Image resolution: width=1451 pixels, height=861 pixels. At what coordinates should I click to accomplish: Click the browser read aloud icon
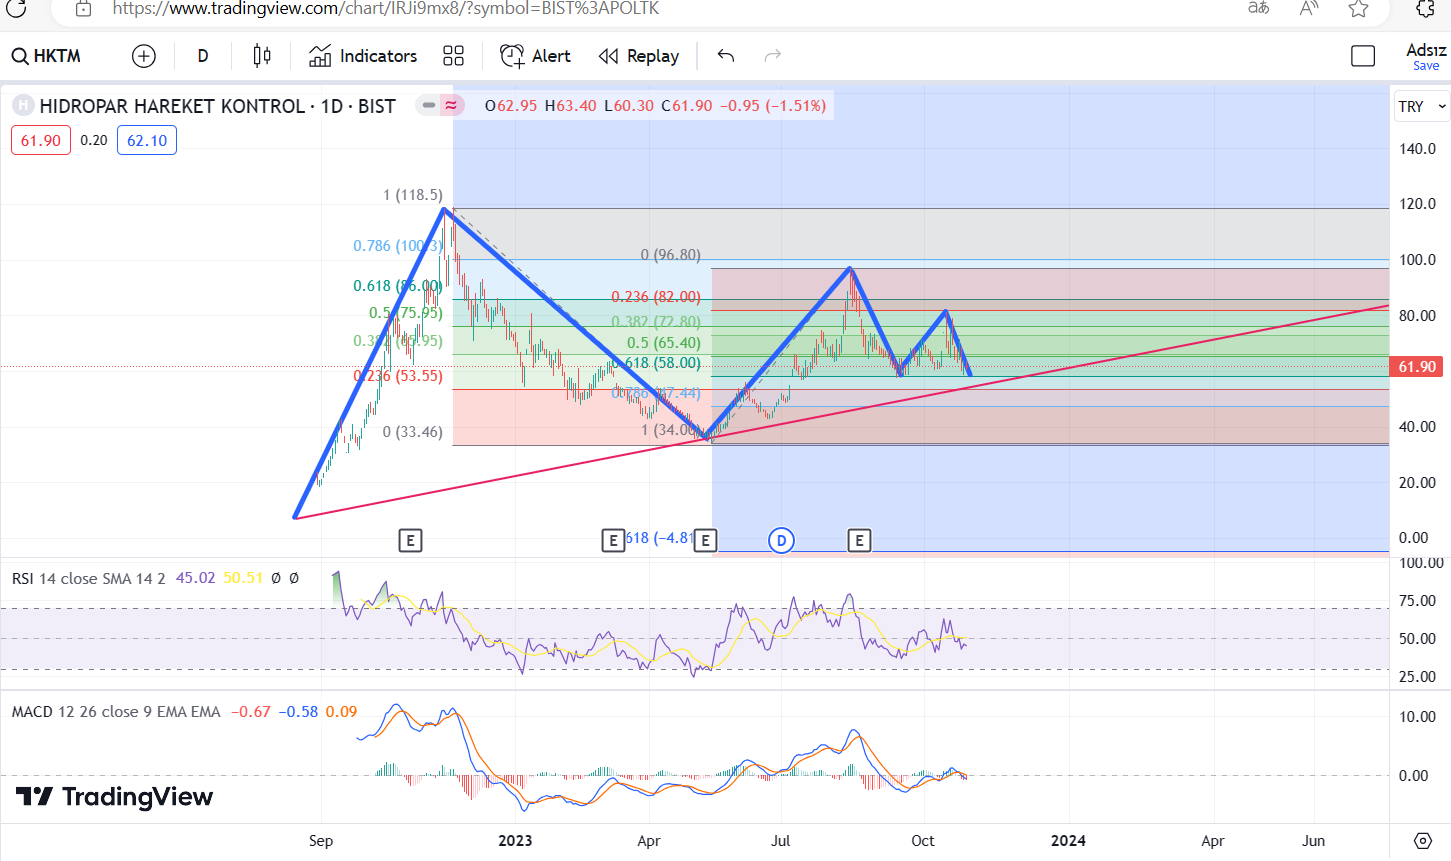click(x=1308, y=9)
